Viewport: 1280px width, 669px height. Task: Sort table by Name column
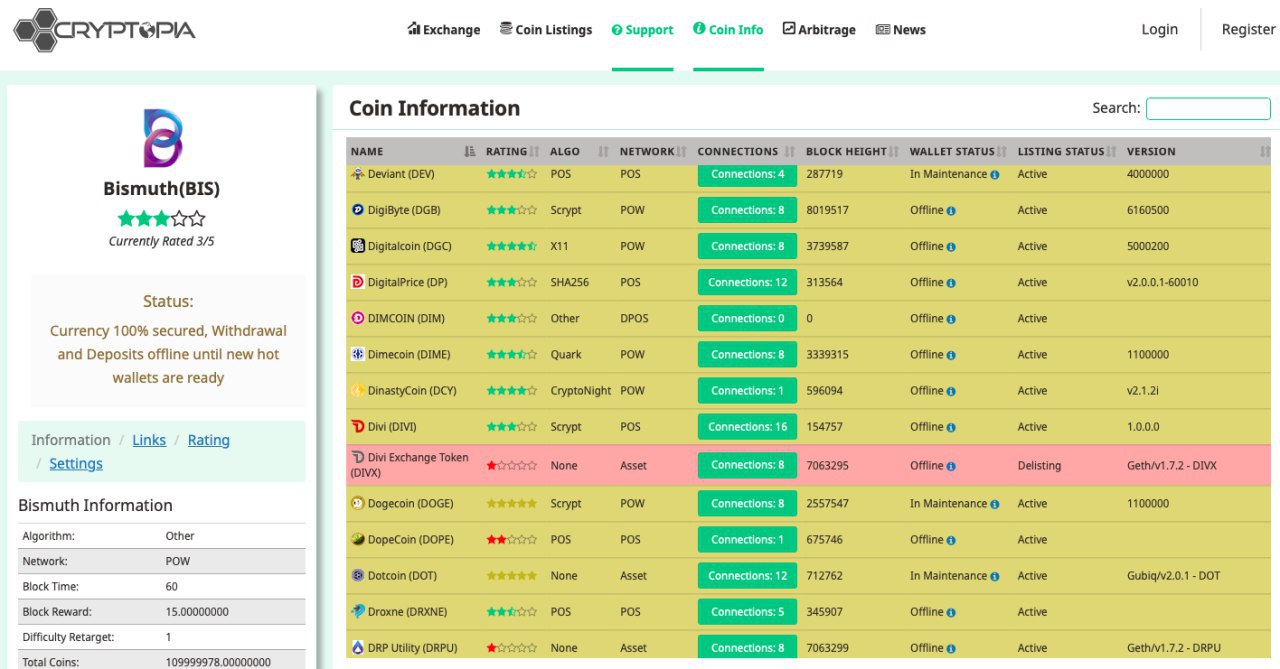click(413, 151)
